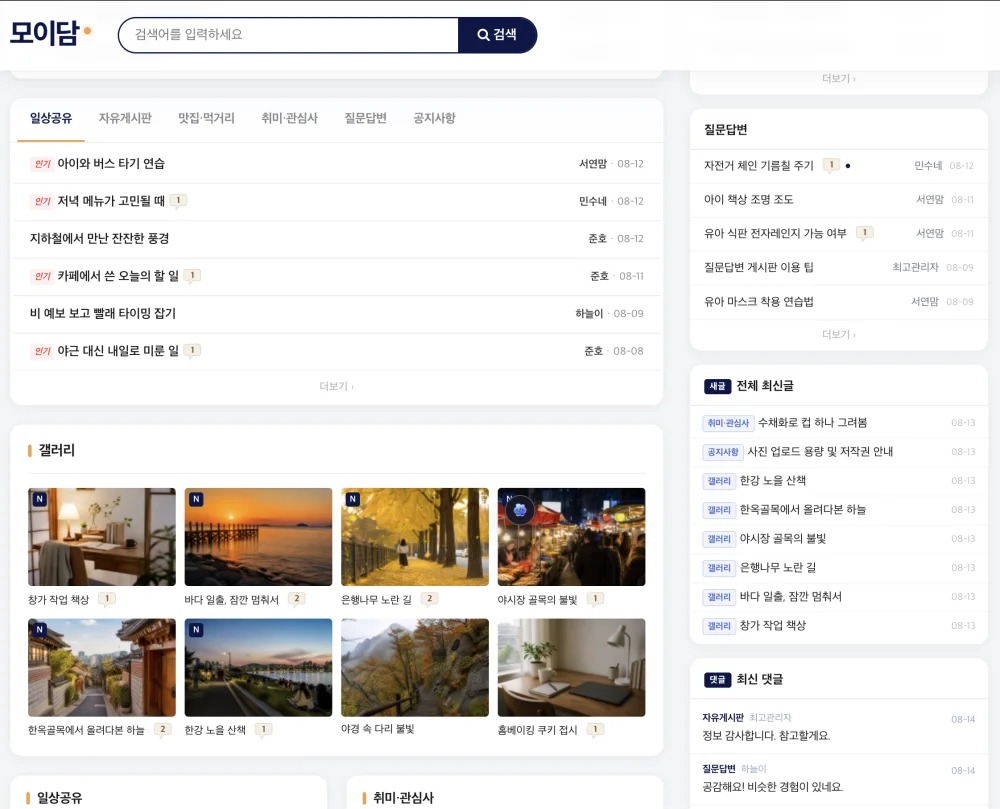Open the 한강 노을 산책 gallery photo
Viewport: 1000px width, 809px height.
258,667
